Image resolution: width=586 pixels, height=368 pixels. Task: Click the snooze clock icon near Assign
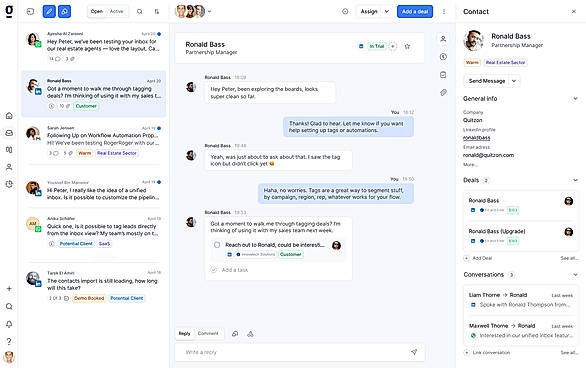click(x=345, y=12)
